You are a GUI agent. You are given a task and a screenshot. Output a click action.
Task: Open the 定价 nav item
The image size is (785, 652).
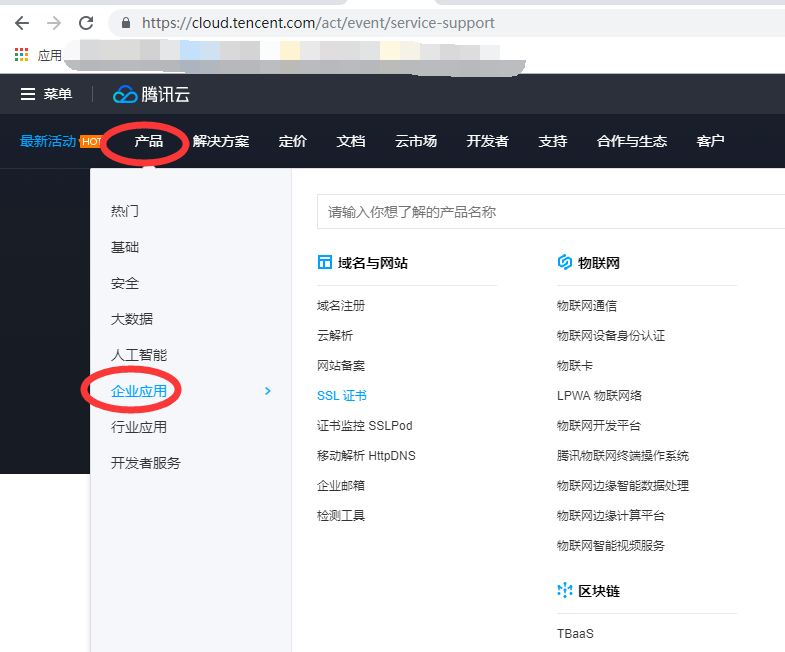292,142
